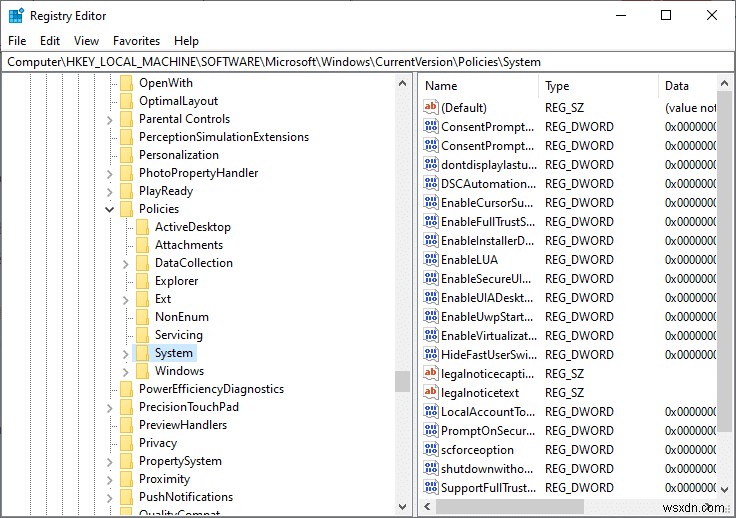The width and height of the screenshot is (736, 518).
Task: Click the HideFastUserSwi... DWORD icon
Action: [x=430, y=354]
